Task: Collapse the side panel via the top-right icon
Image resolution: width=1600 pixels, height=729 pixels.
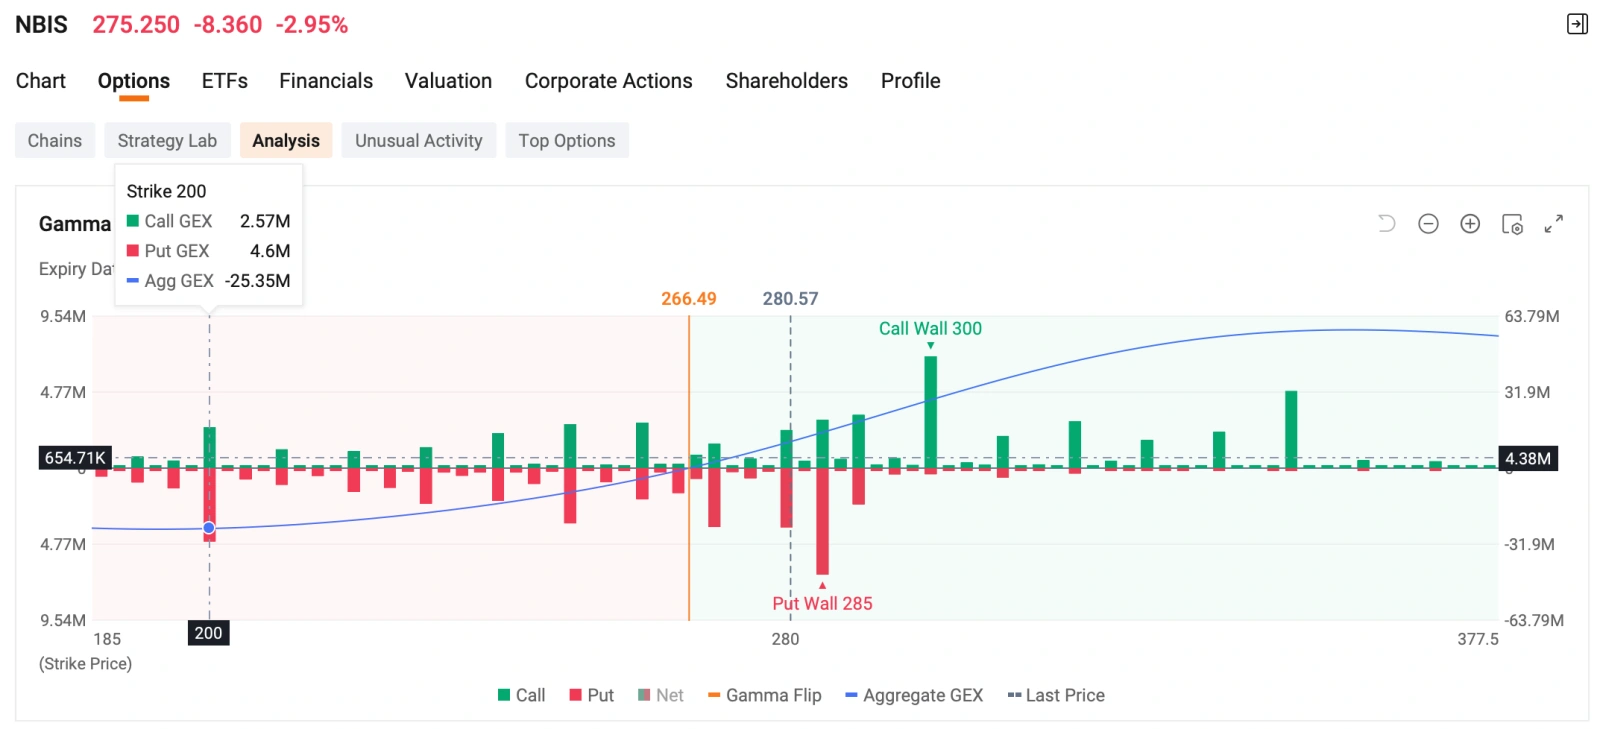Action: click(x=1577, y=24)
